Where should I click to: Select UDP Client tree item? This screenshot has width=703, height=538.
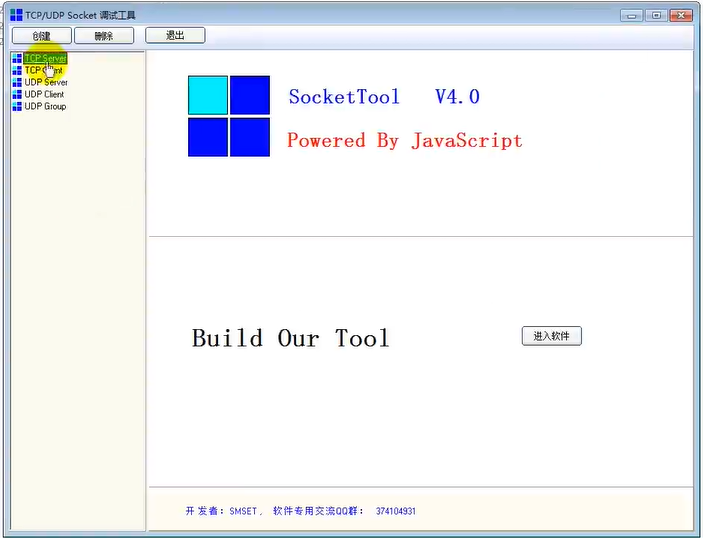pyautogui.click(x=44, y=95)
